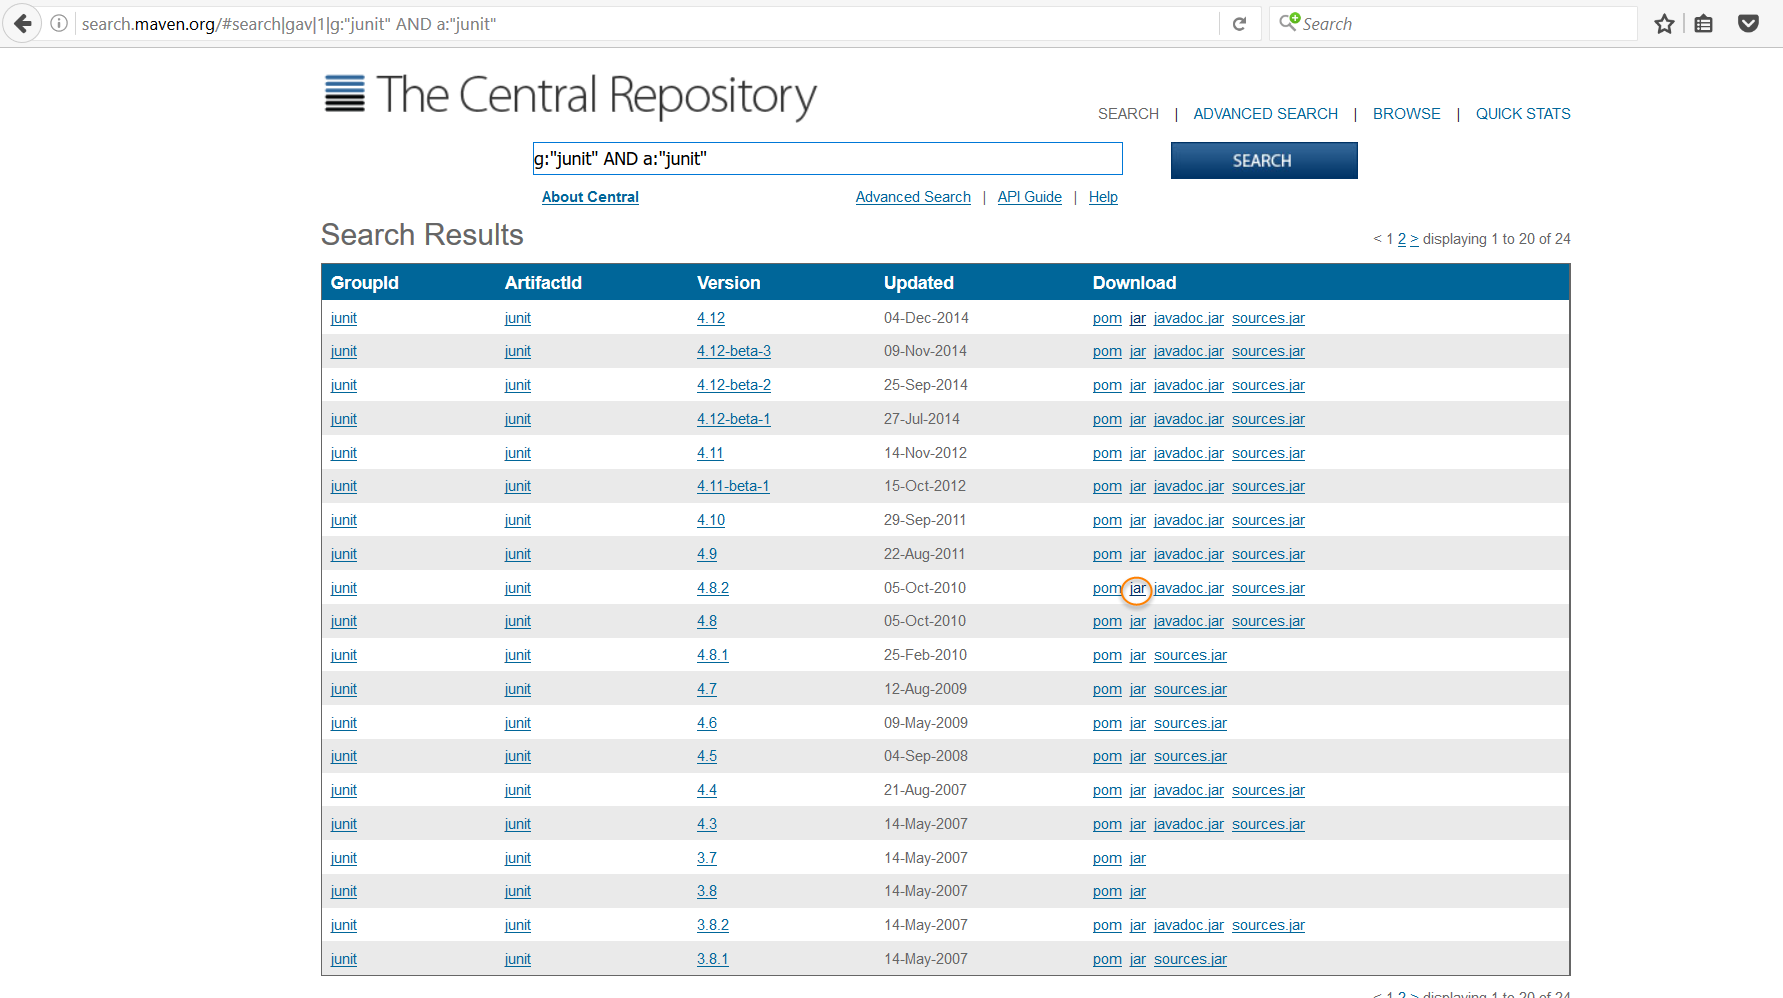
Task: Open ADVANCED SEARCH in top navigation
Action: [x=1265, y=114]
